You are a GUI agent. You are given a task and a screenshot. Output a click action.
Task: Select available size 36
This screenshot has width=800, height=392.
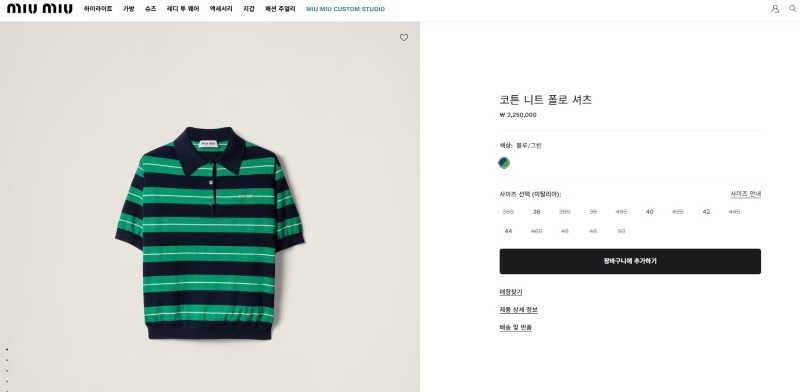(536, 212)
